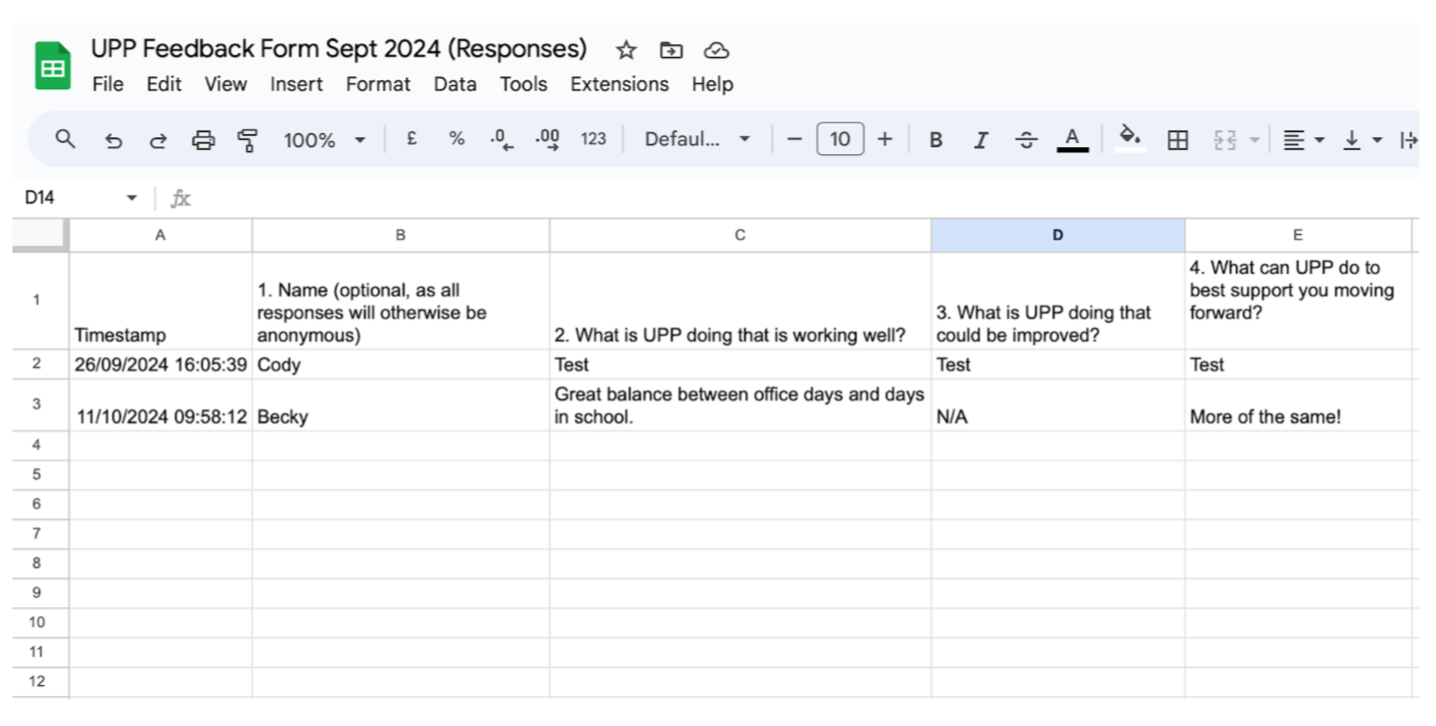Select column C header
Viewport: 1436px width, 726px height.
point(740,235)
